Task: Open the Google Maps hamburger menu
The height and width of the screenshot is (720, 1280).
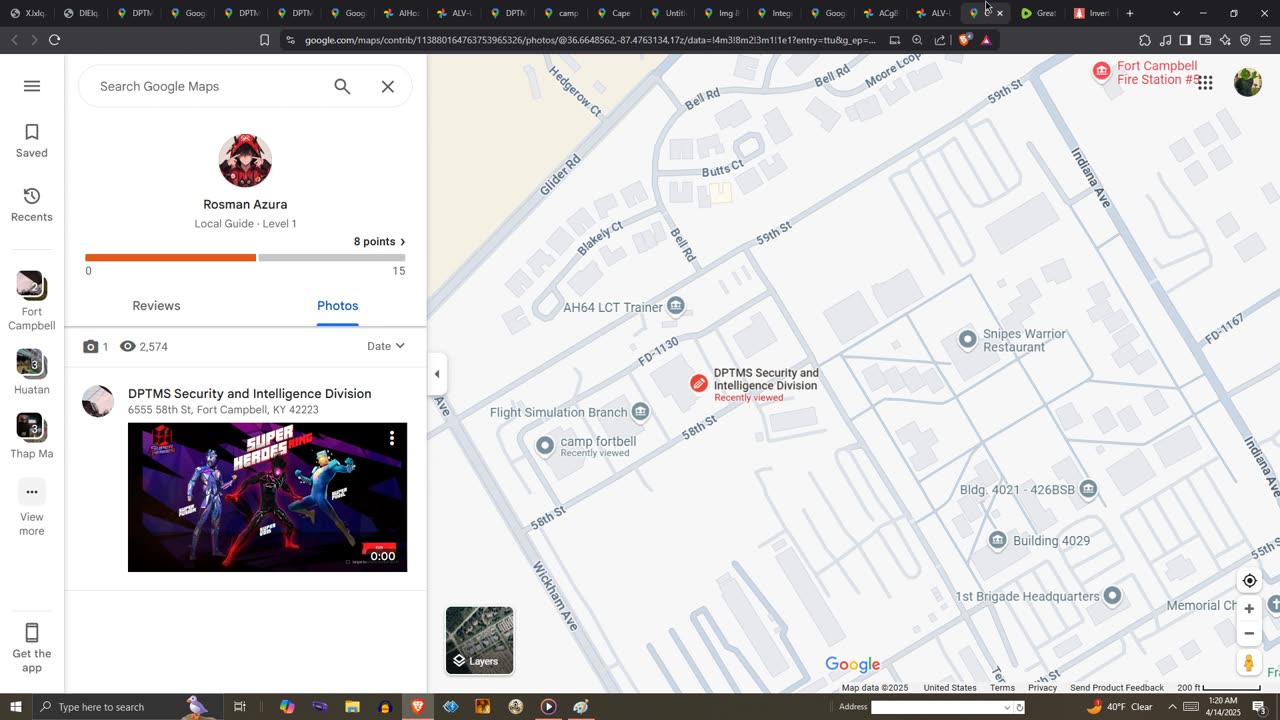Action: [x=32, y=86]
